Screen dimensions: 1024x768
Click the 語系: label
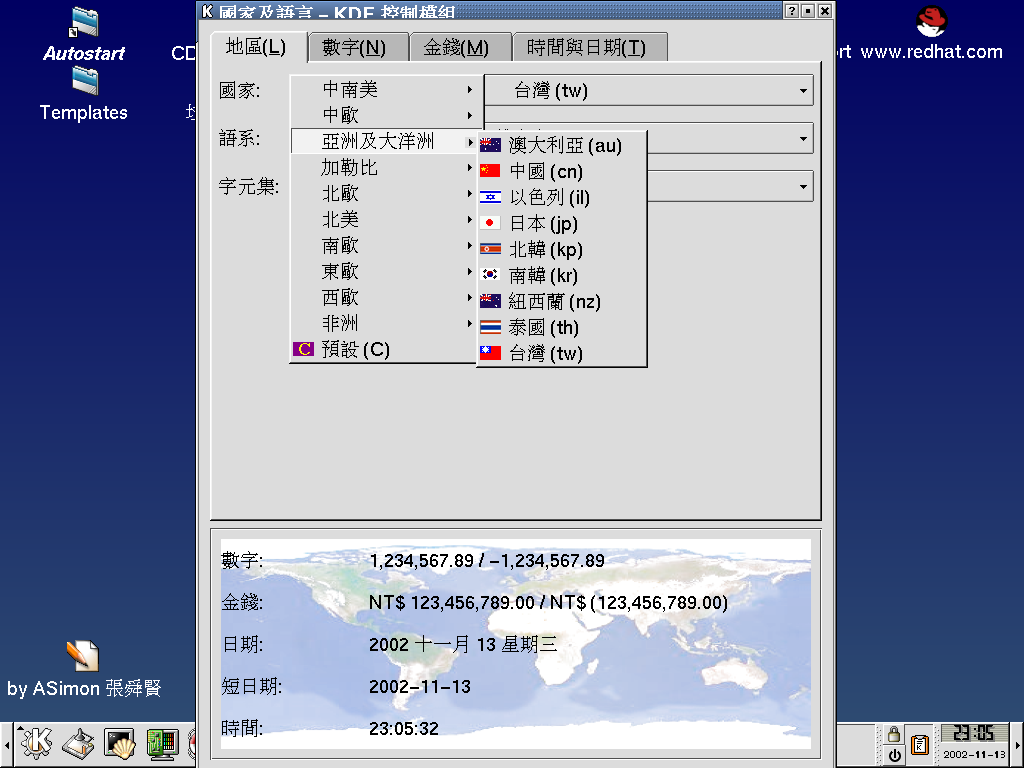pyautogui.click(x=240, y=138)
